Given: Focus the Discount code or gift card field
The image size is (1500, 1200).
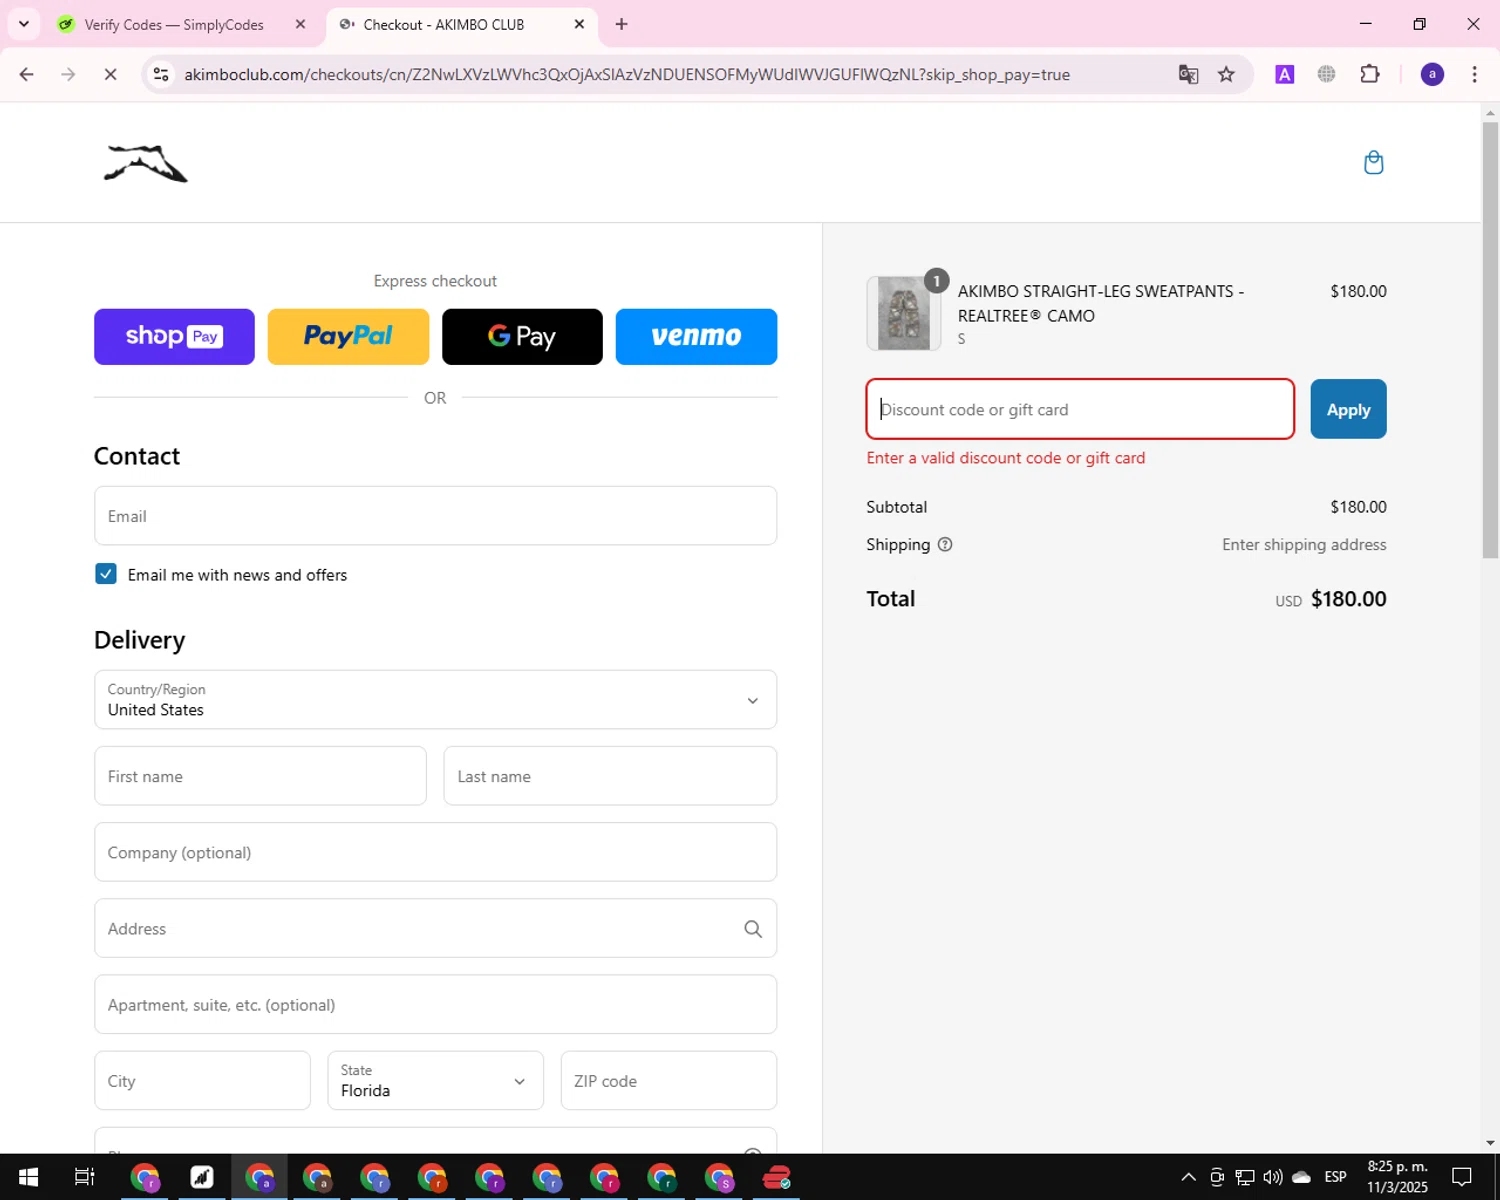Looking at the screenshot, I should click(x=1080, y=409).
